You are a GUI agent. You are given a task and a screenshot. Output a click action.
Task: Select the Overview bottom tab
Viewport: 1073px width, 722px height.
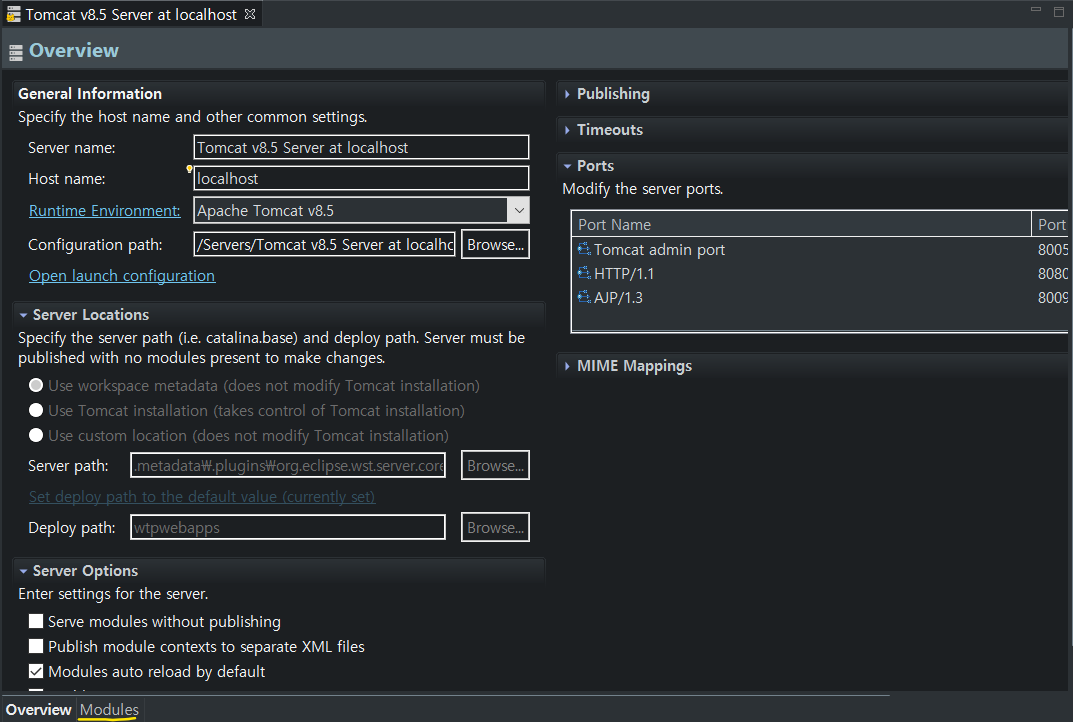[38, 710]
